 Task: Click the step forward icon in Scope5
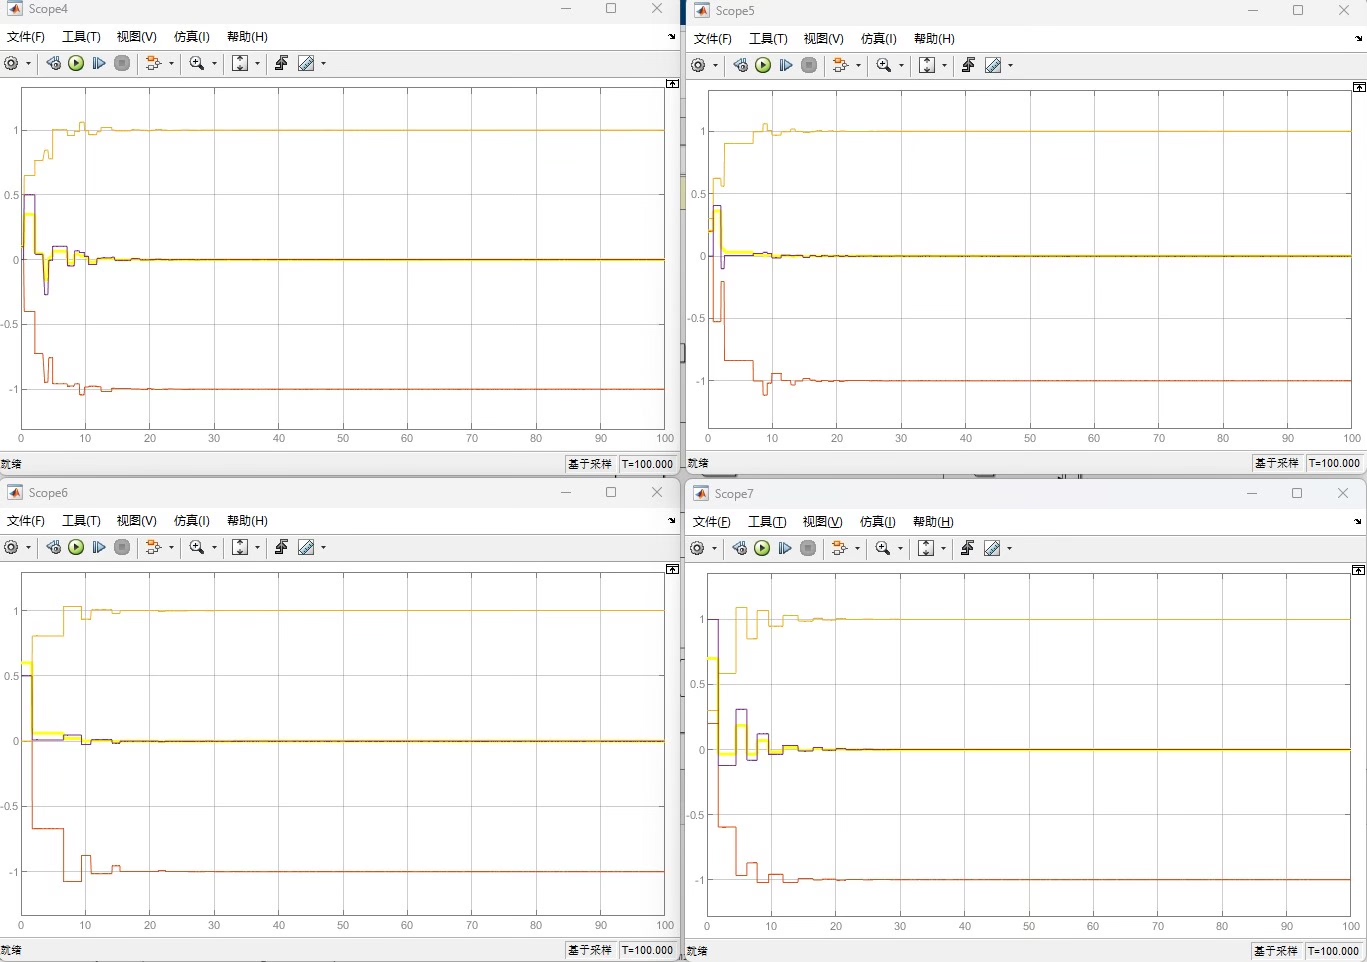(x=786, y=65)
